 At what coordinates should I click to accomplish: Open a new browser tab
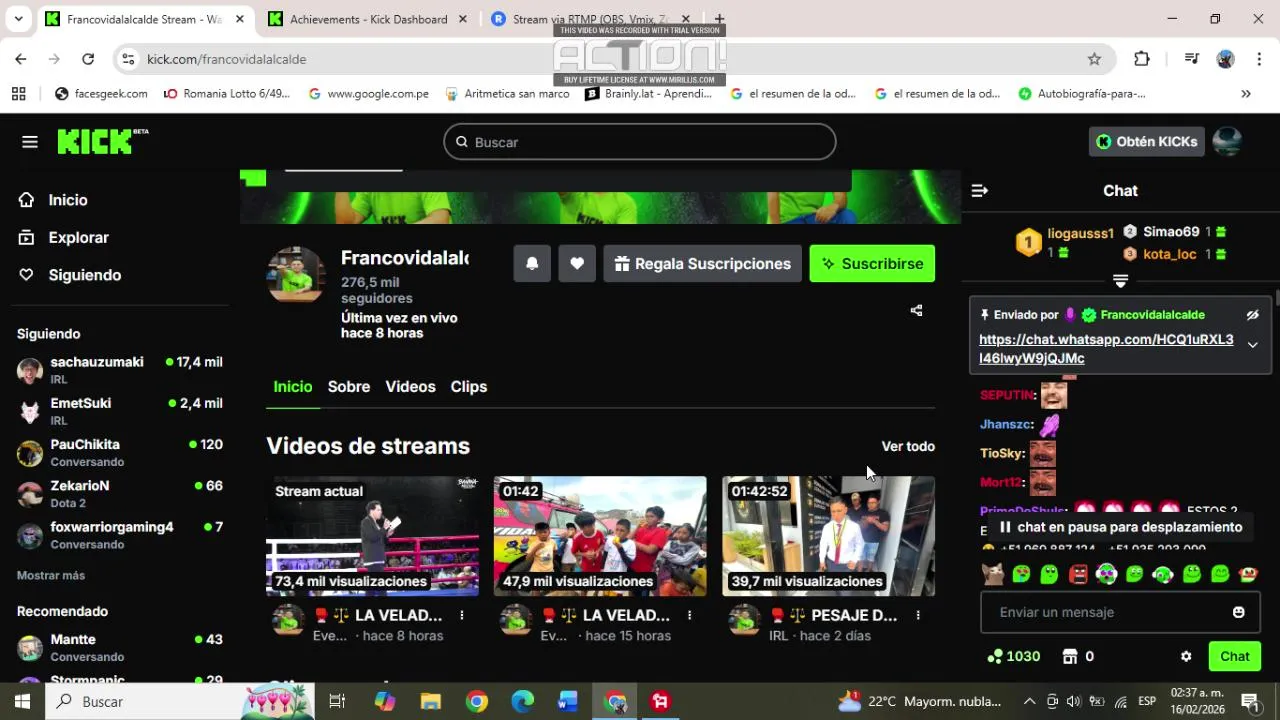pyautogui.click(x=719, y=19)
